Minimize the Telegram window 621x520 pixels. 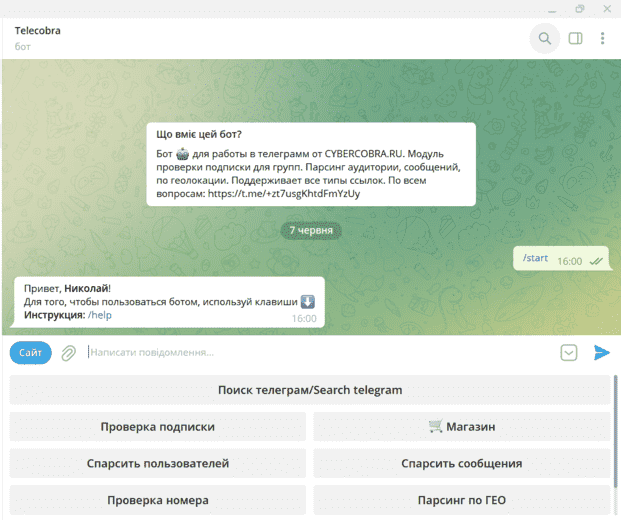tap(552, 10)
